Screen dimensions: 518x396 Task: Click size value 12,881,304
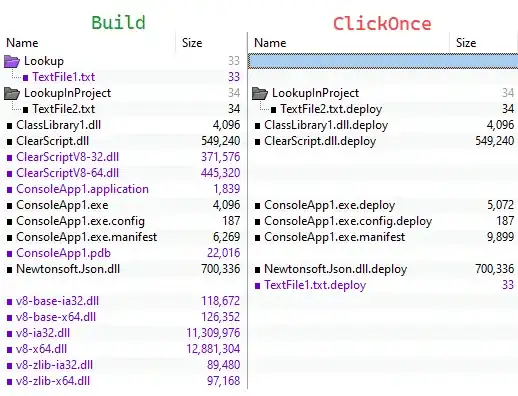pos(213,349)
